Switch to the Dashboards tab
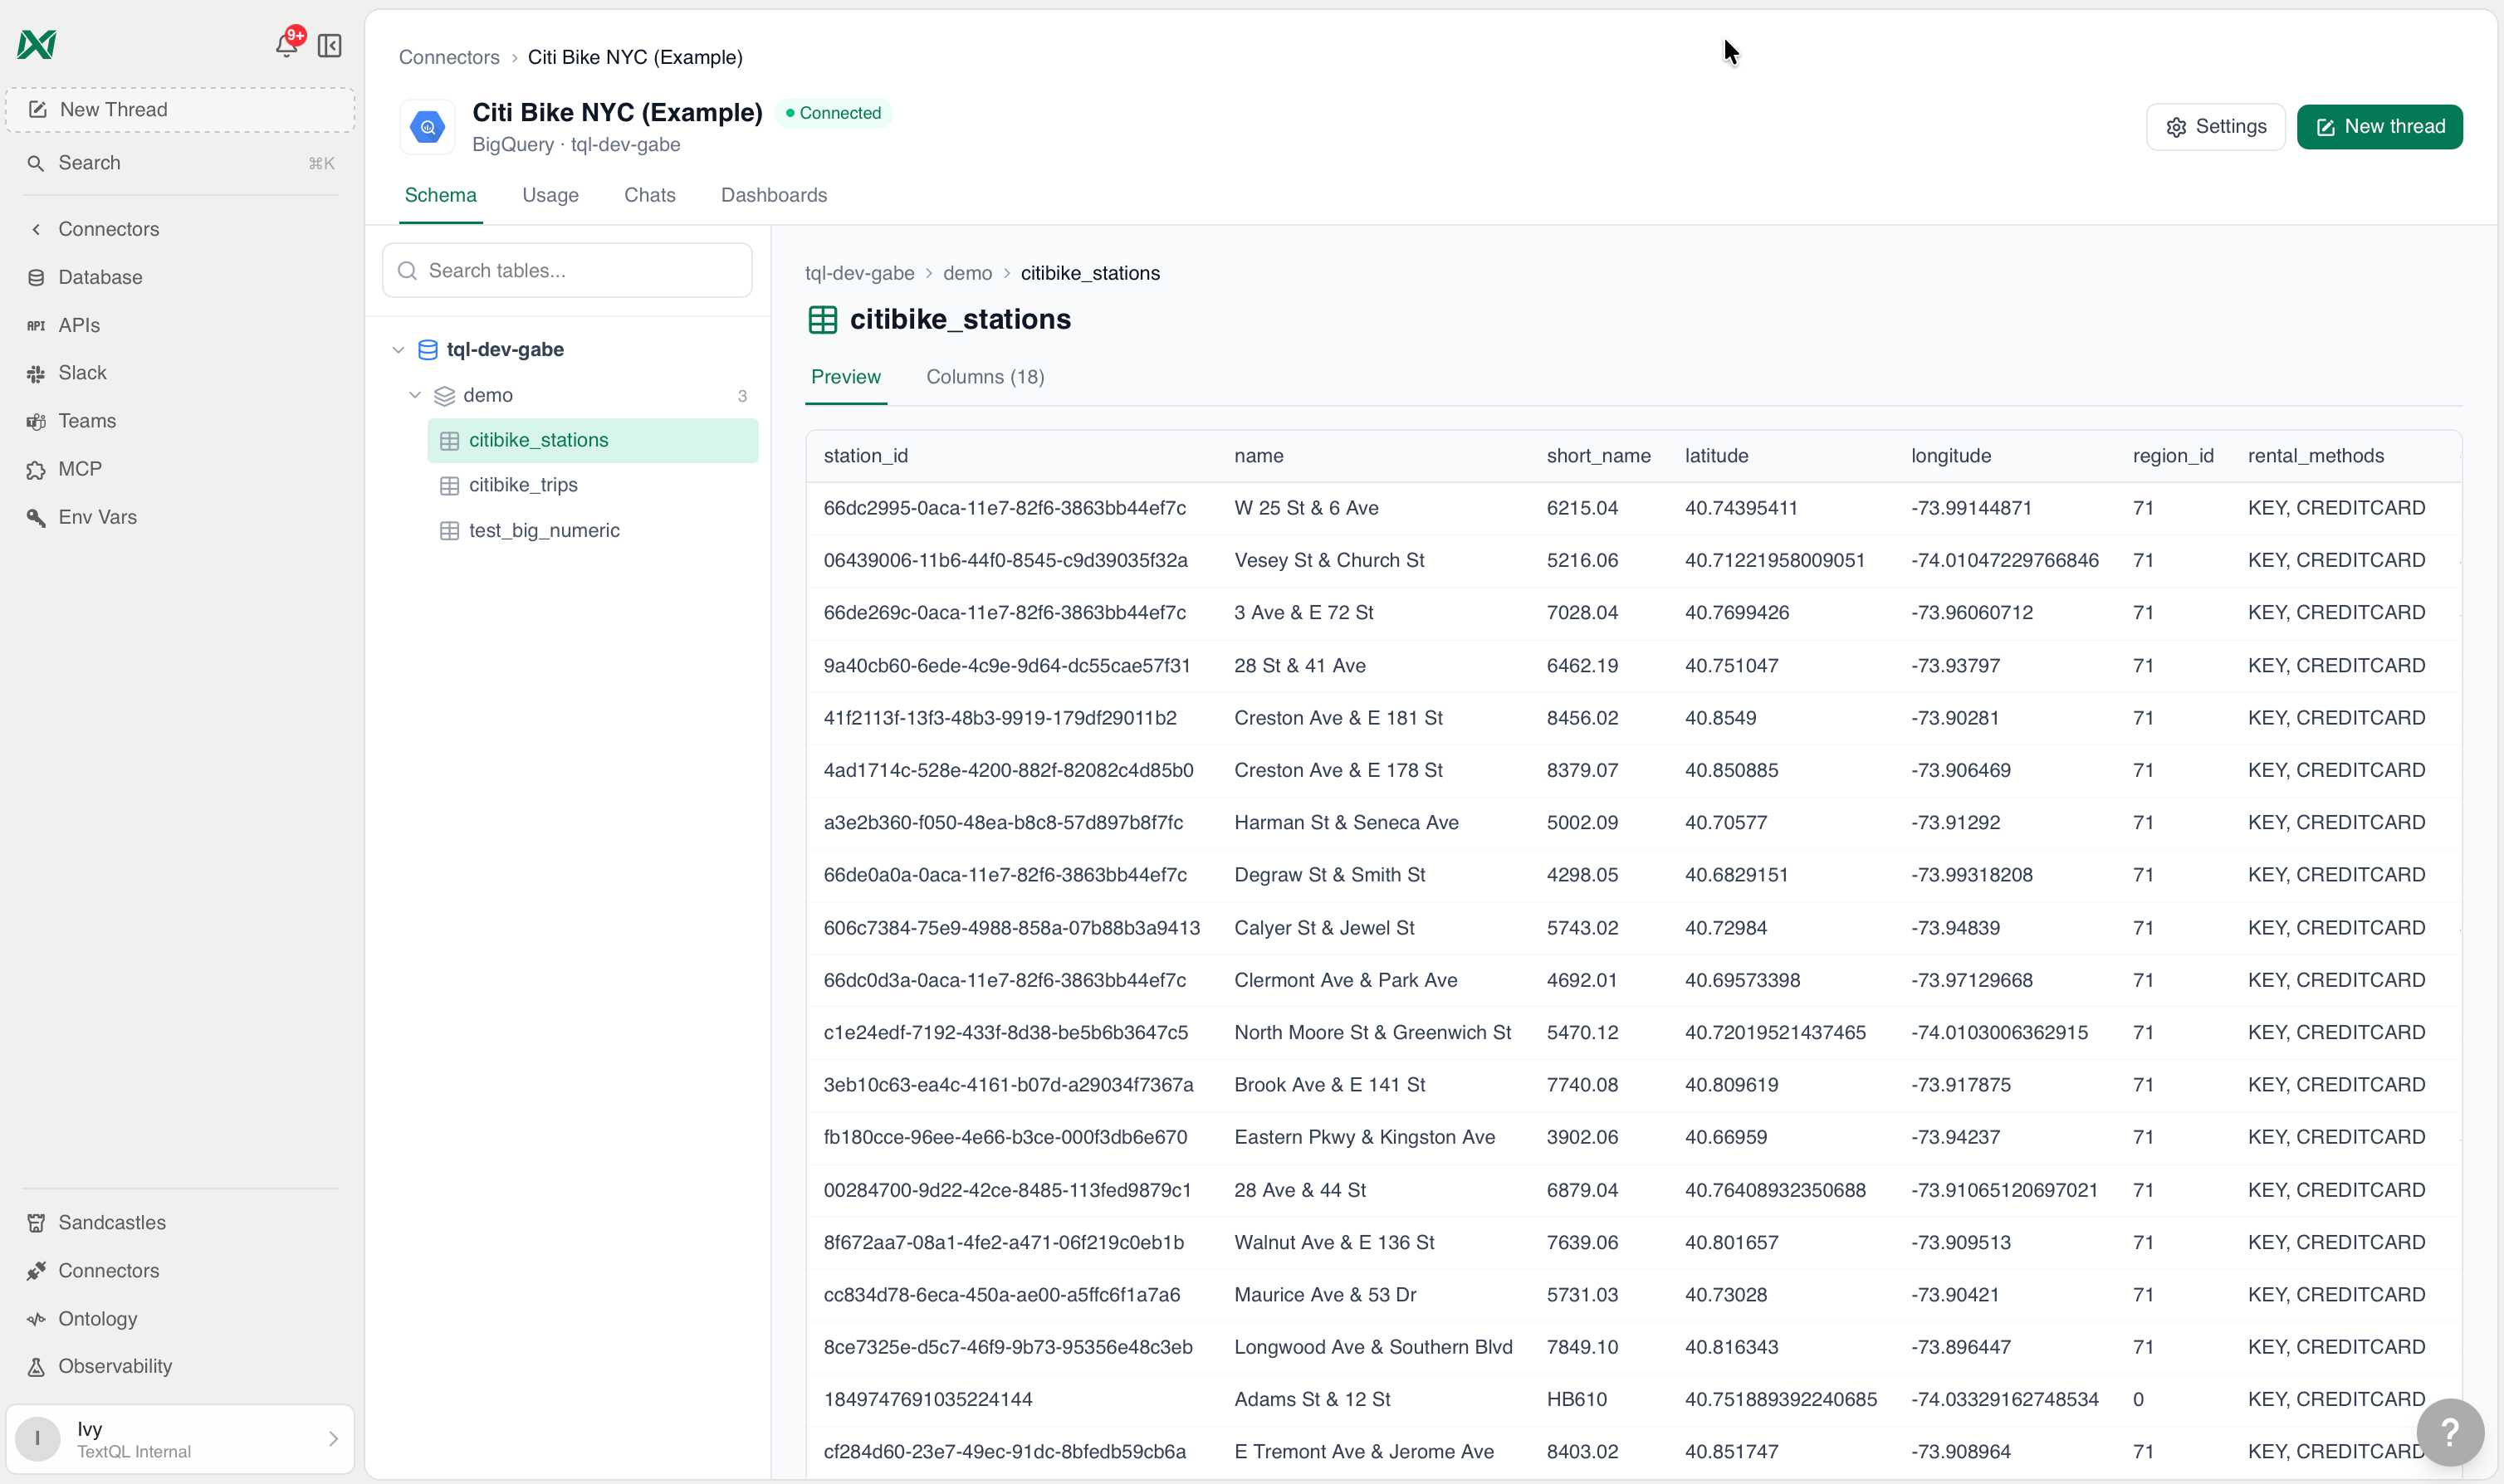Image resolution: width=2504 pixels, height=1484 pixels. pos(774,196)
